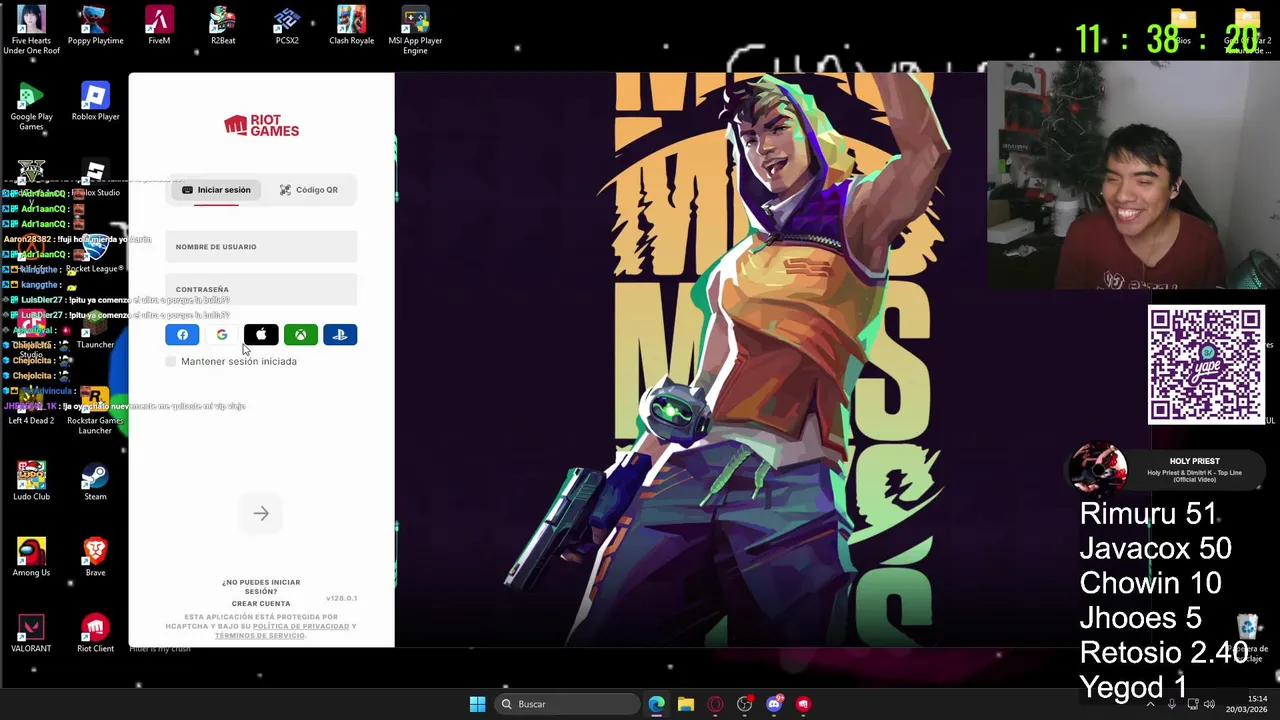1280x720 pixels.
Task: Open Discord from taskbar
Action: (774, 704)
